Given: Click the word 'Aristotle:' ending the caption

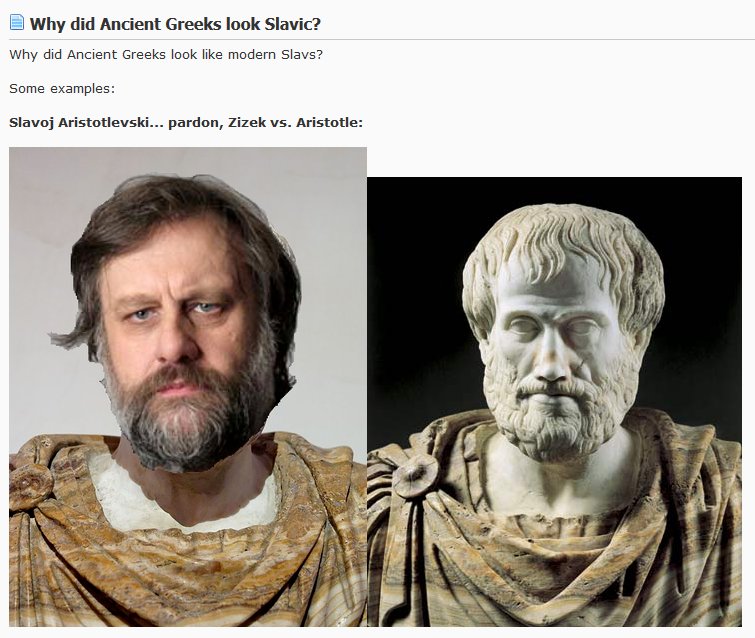Looking at the screenshot, I should click(x=329, y=122).
